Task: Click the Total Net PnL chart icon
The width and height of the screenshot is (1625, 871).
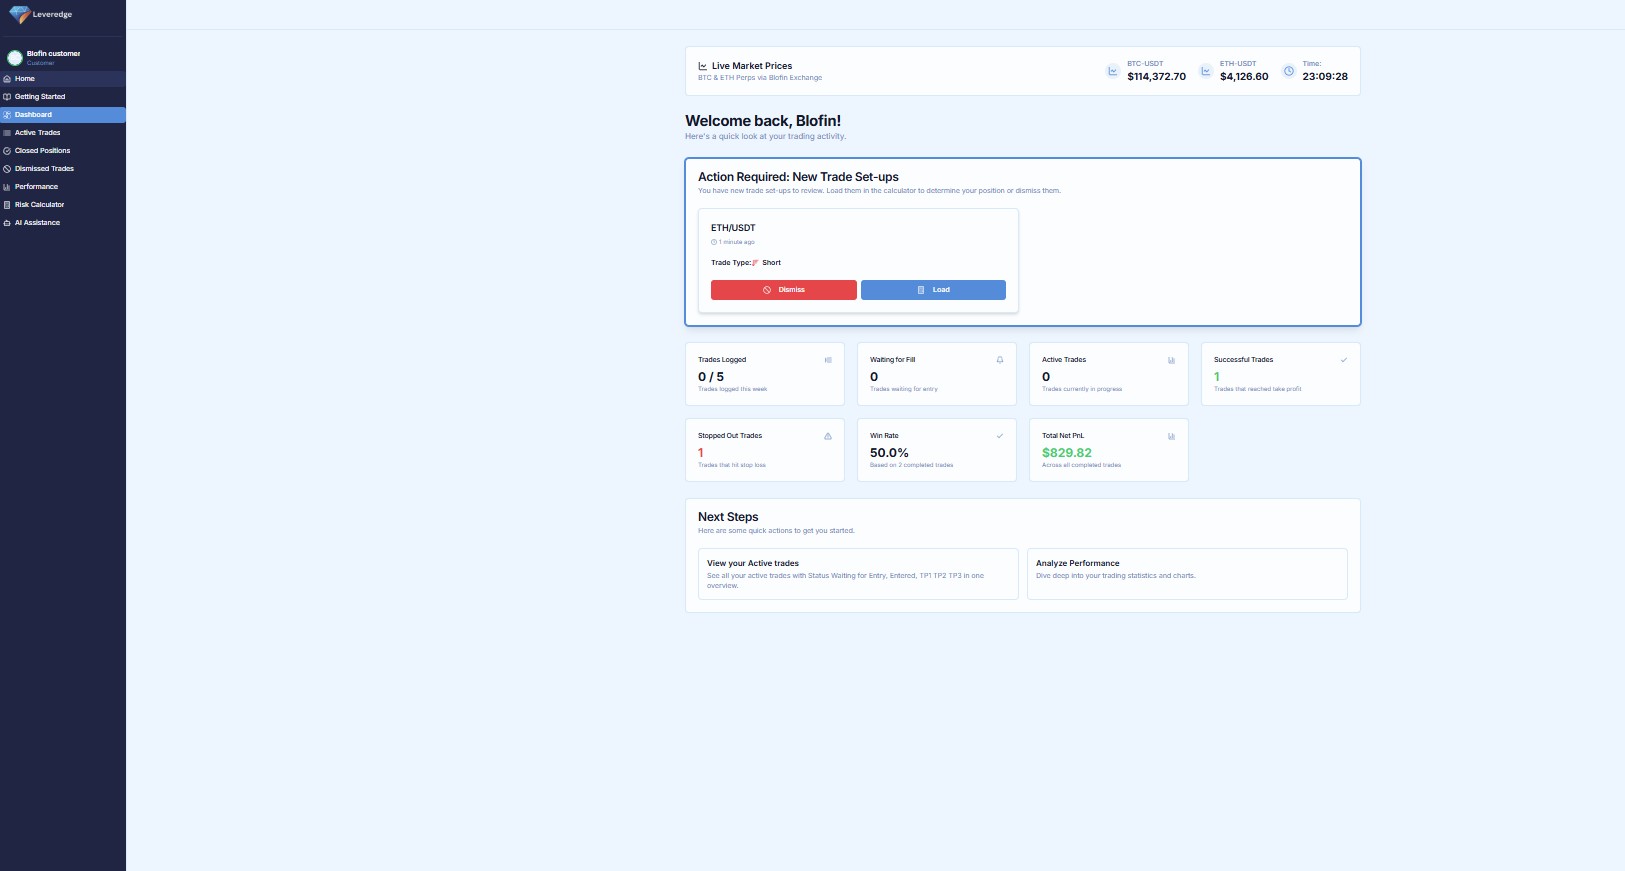Action: (x=1172, y=436)
